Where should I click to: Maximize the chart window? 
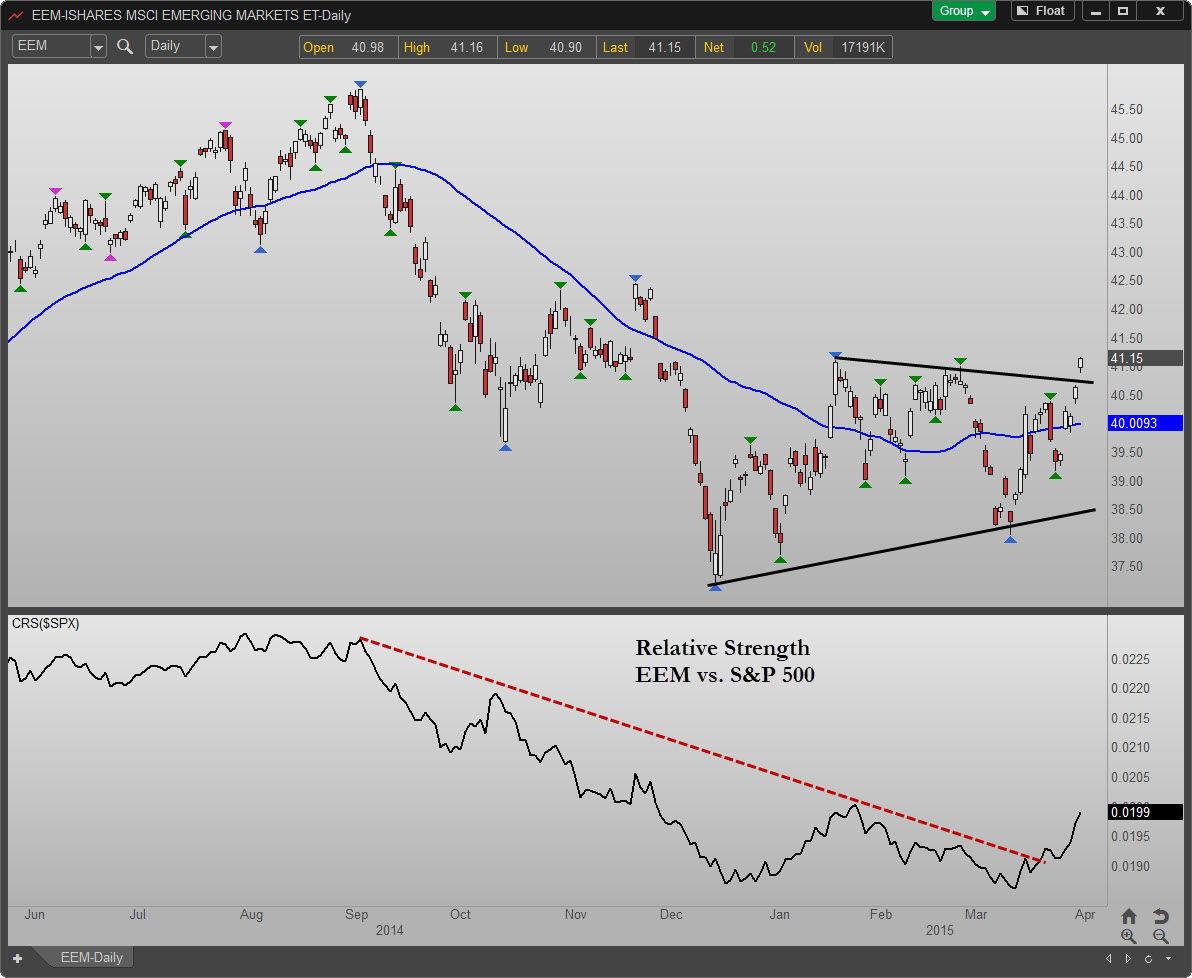[x=1123, y=11]
